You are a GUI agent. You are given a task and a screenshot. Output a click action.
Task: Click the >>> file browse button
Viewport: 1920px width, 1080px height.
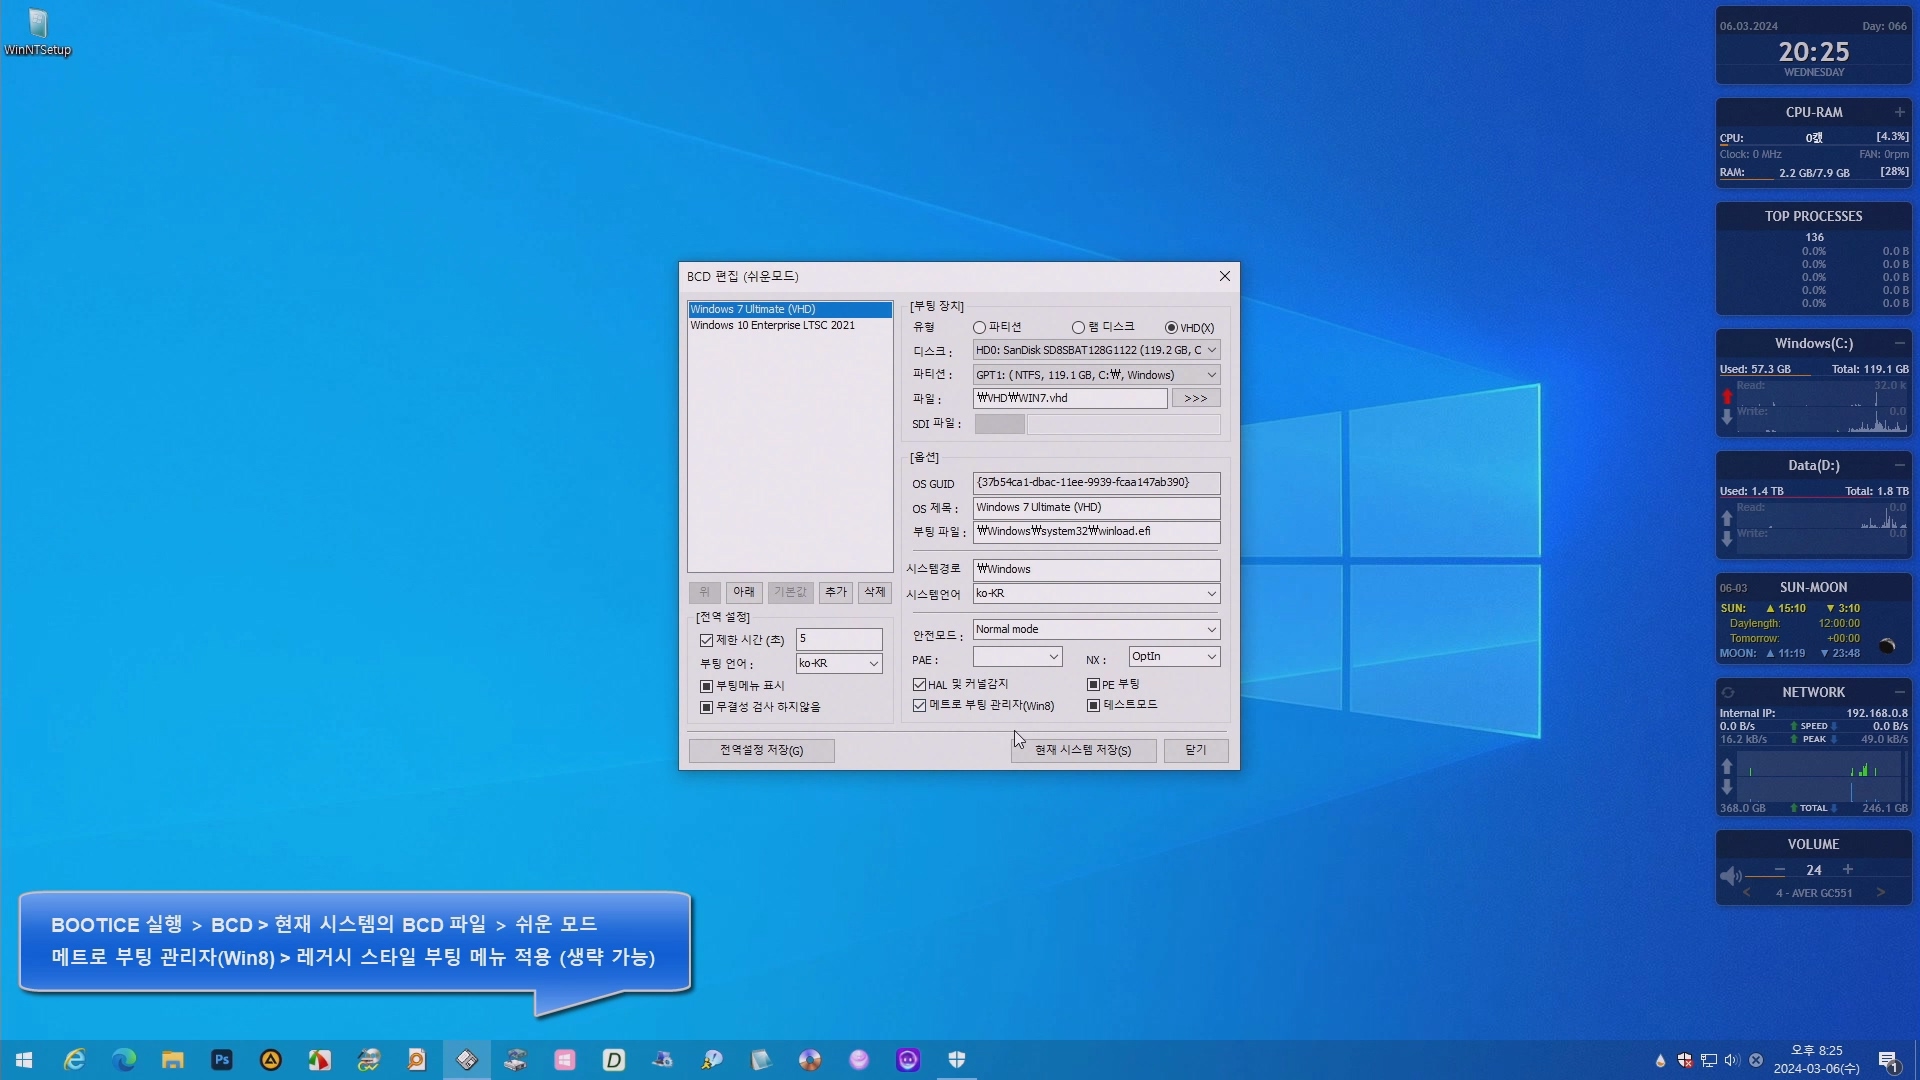coord(1196,398)
